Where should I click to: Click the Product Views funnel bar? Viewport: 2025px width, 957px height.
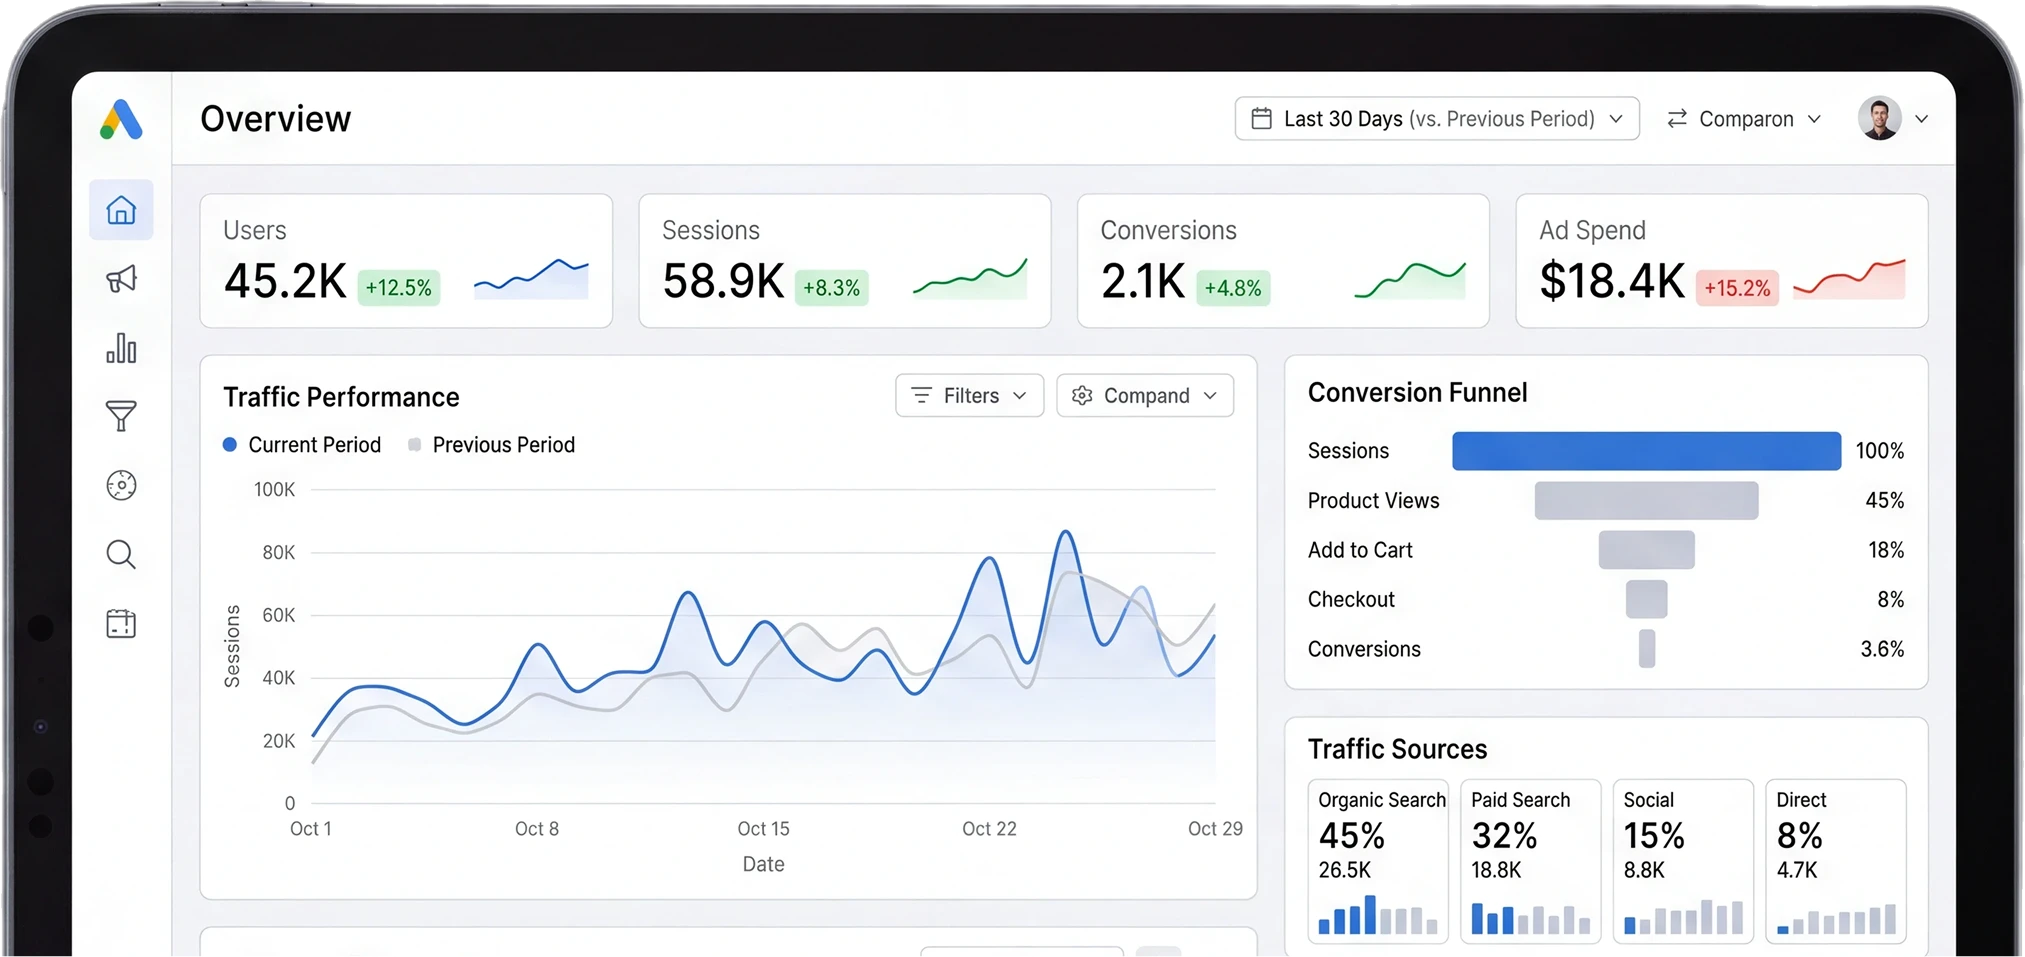1646,500
